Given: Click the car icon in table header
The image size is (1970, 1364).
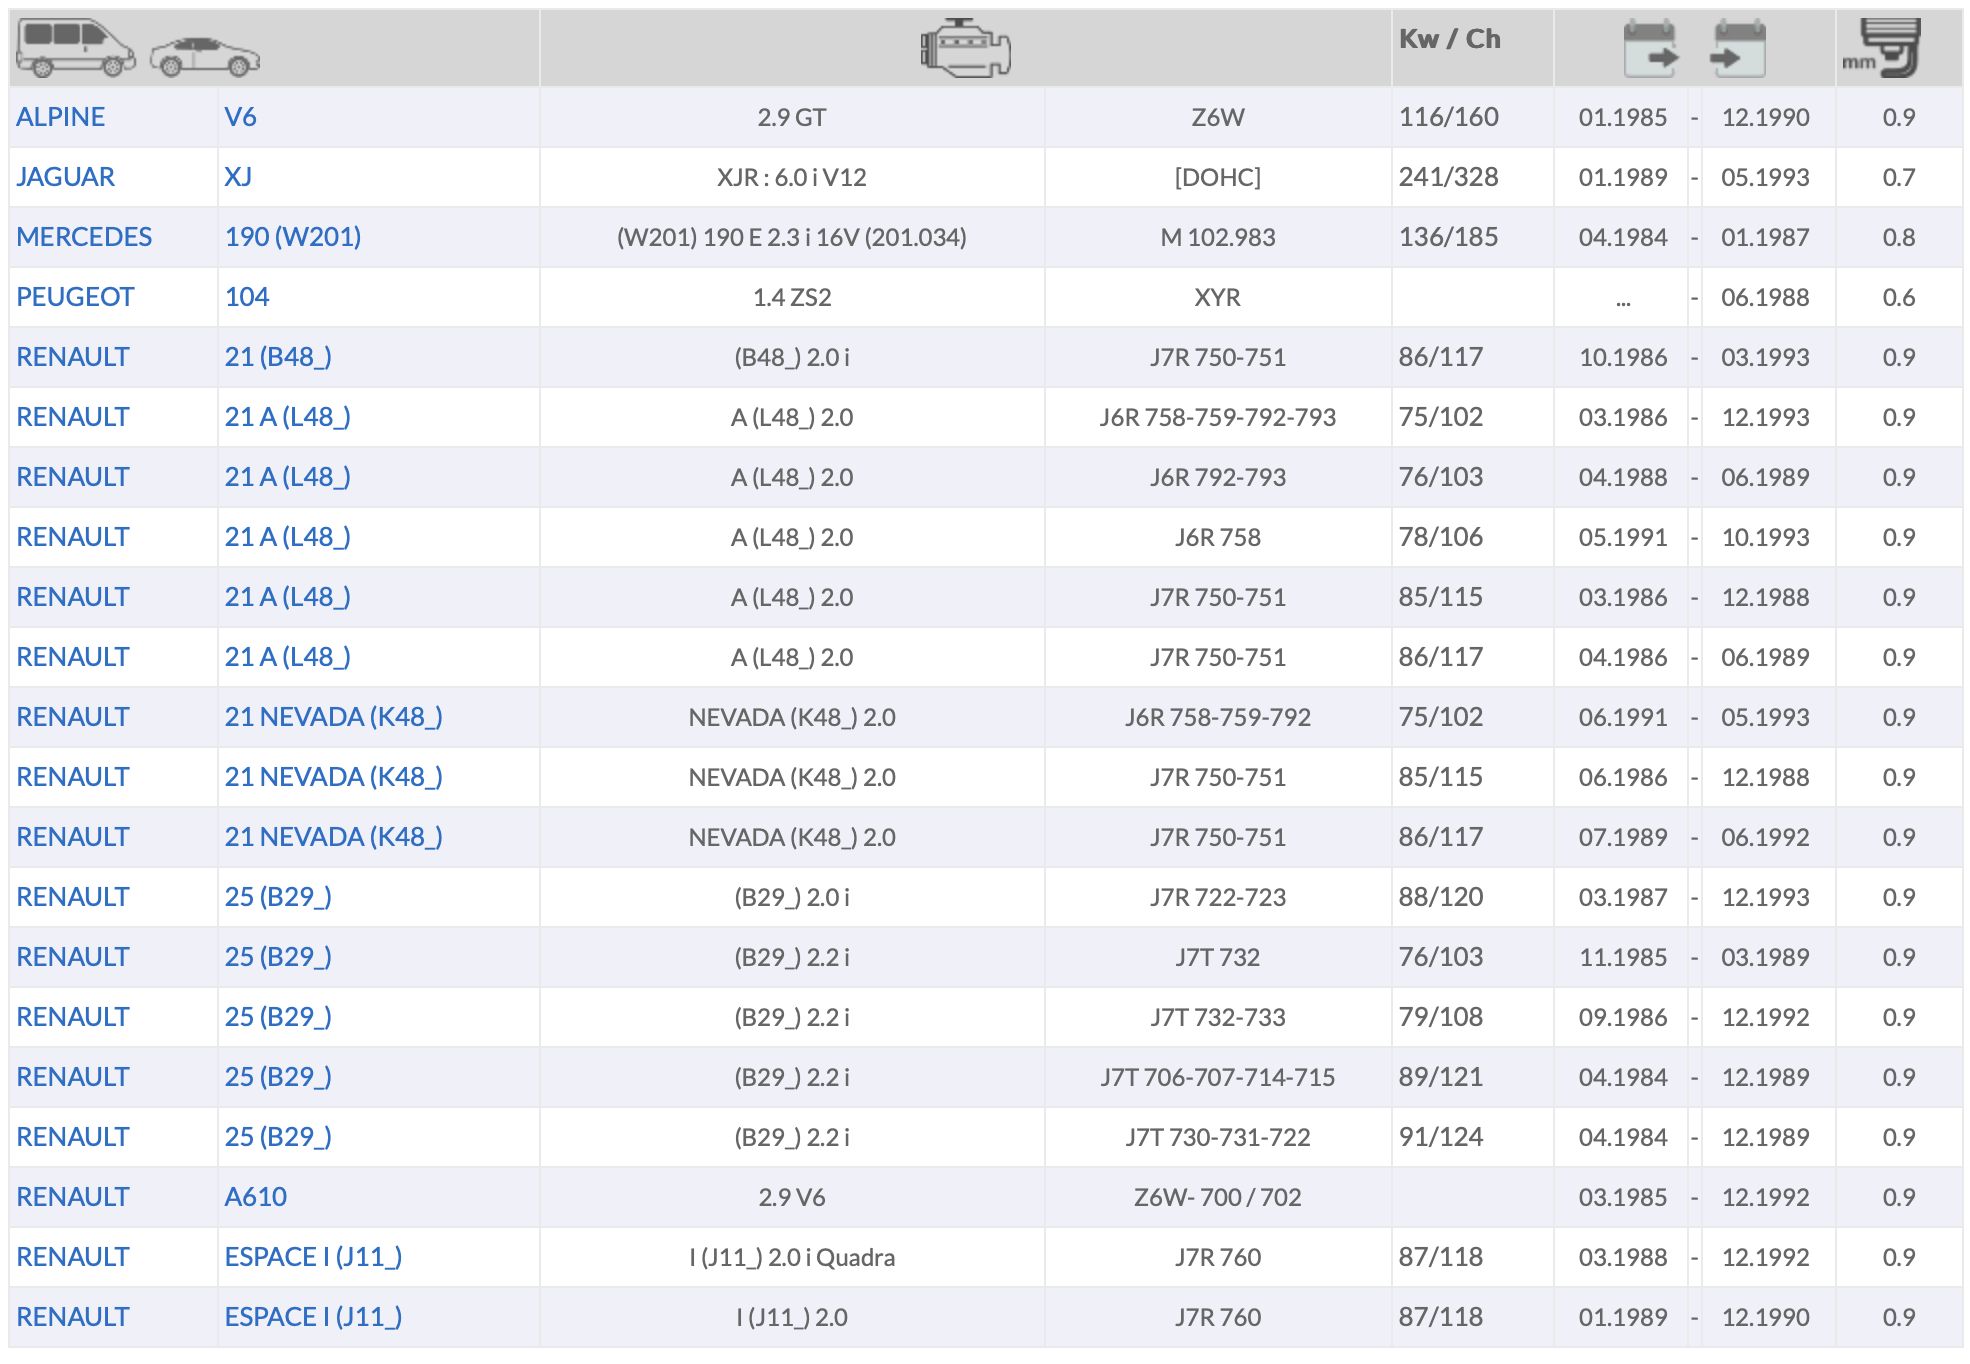Looking at the screenshot, I should [204, 57].
